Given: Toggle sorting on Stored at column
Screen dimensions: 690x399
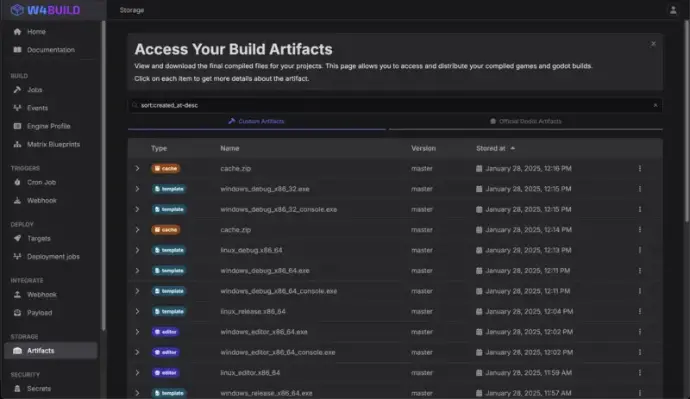Looking at the screenshot, I should (495, 148).
